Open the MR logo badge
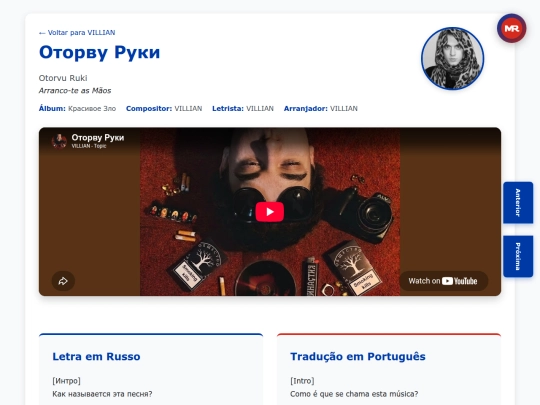 (x=511, y=28)
